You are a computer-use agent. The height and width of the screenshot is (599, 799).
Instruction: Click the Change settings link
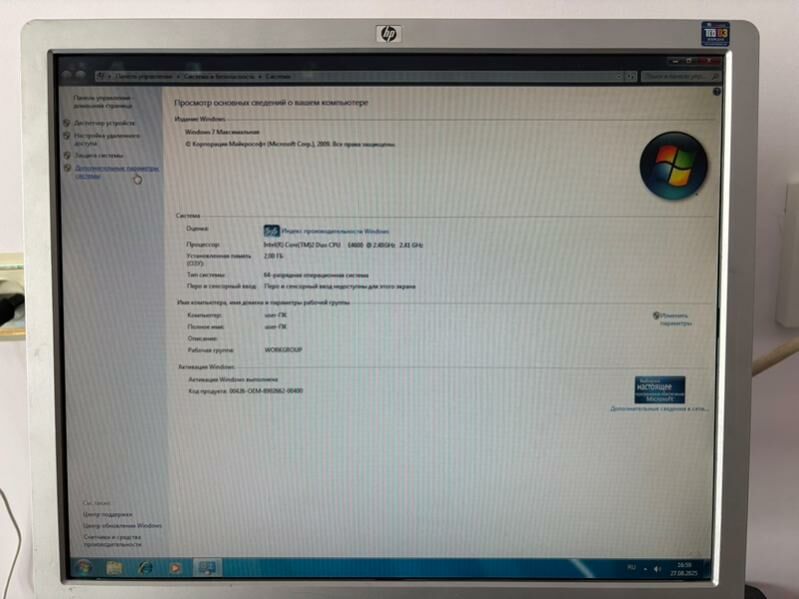coord(676,319)
